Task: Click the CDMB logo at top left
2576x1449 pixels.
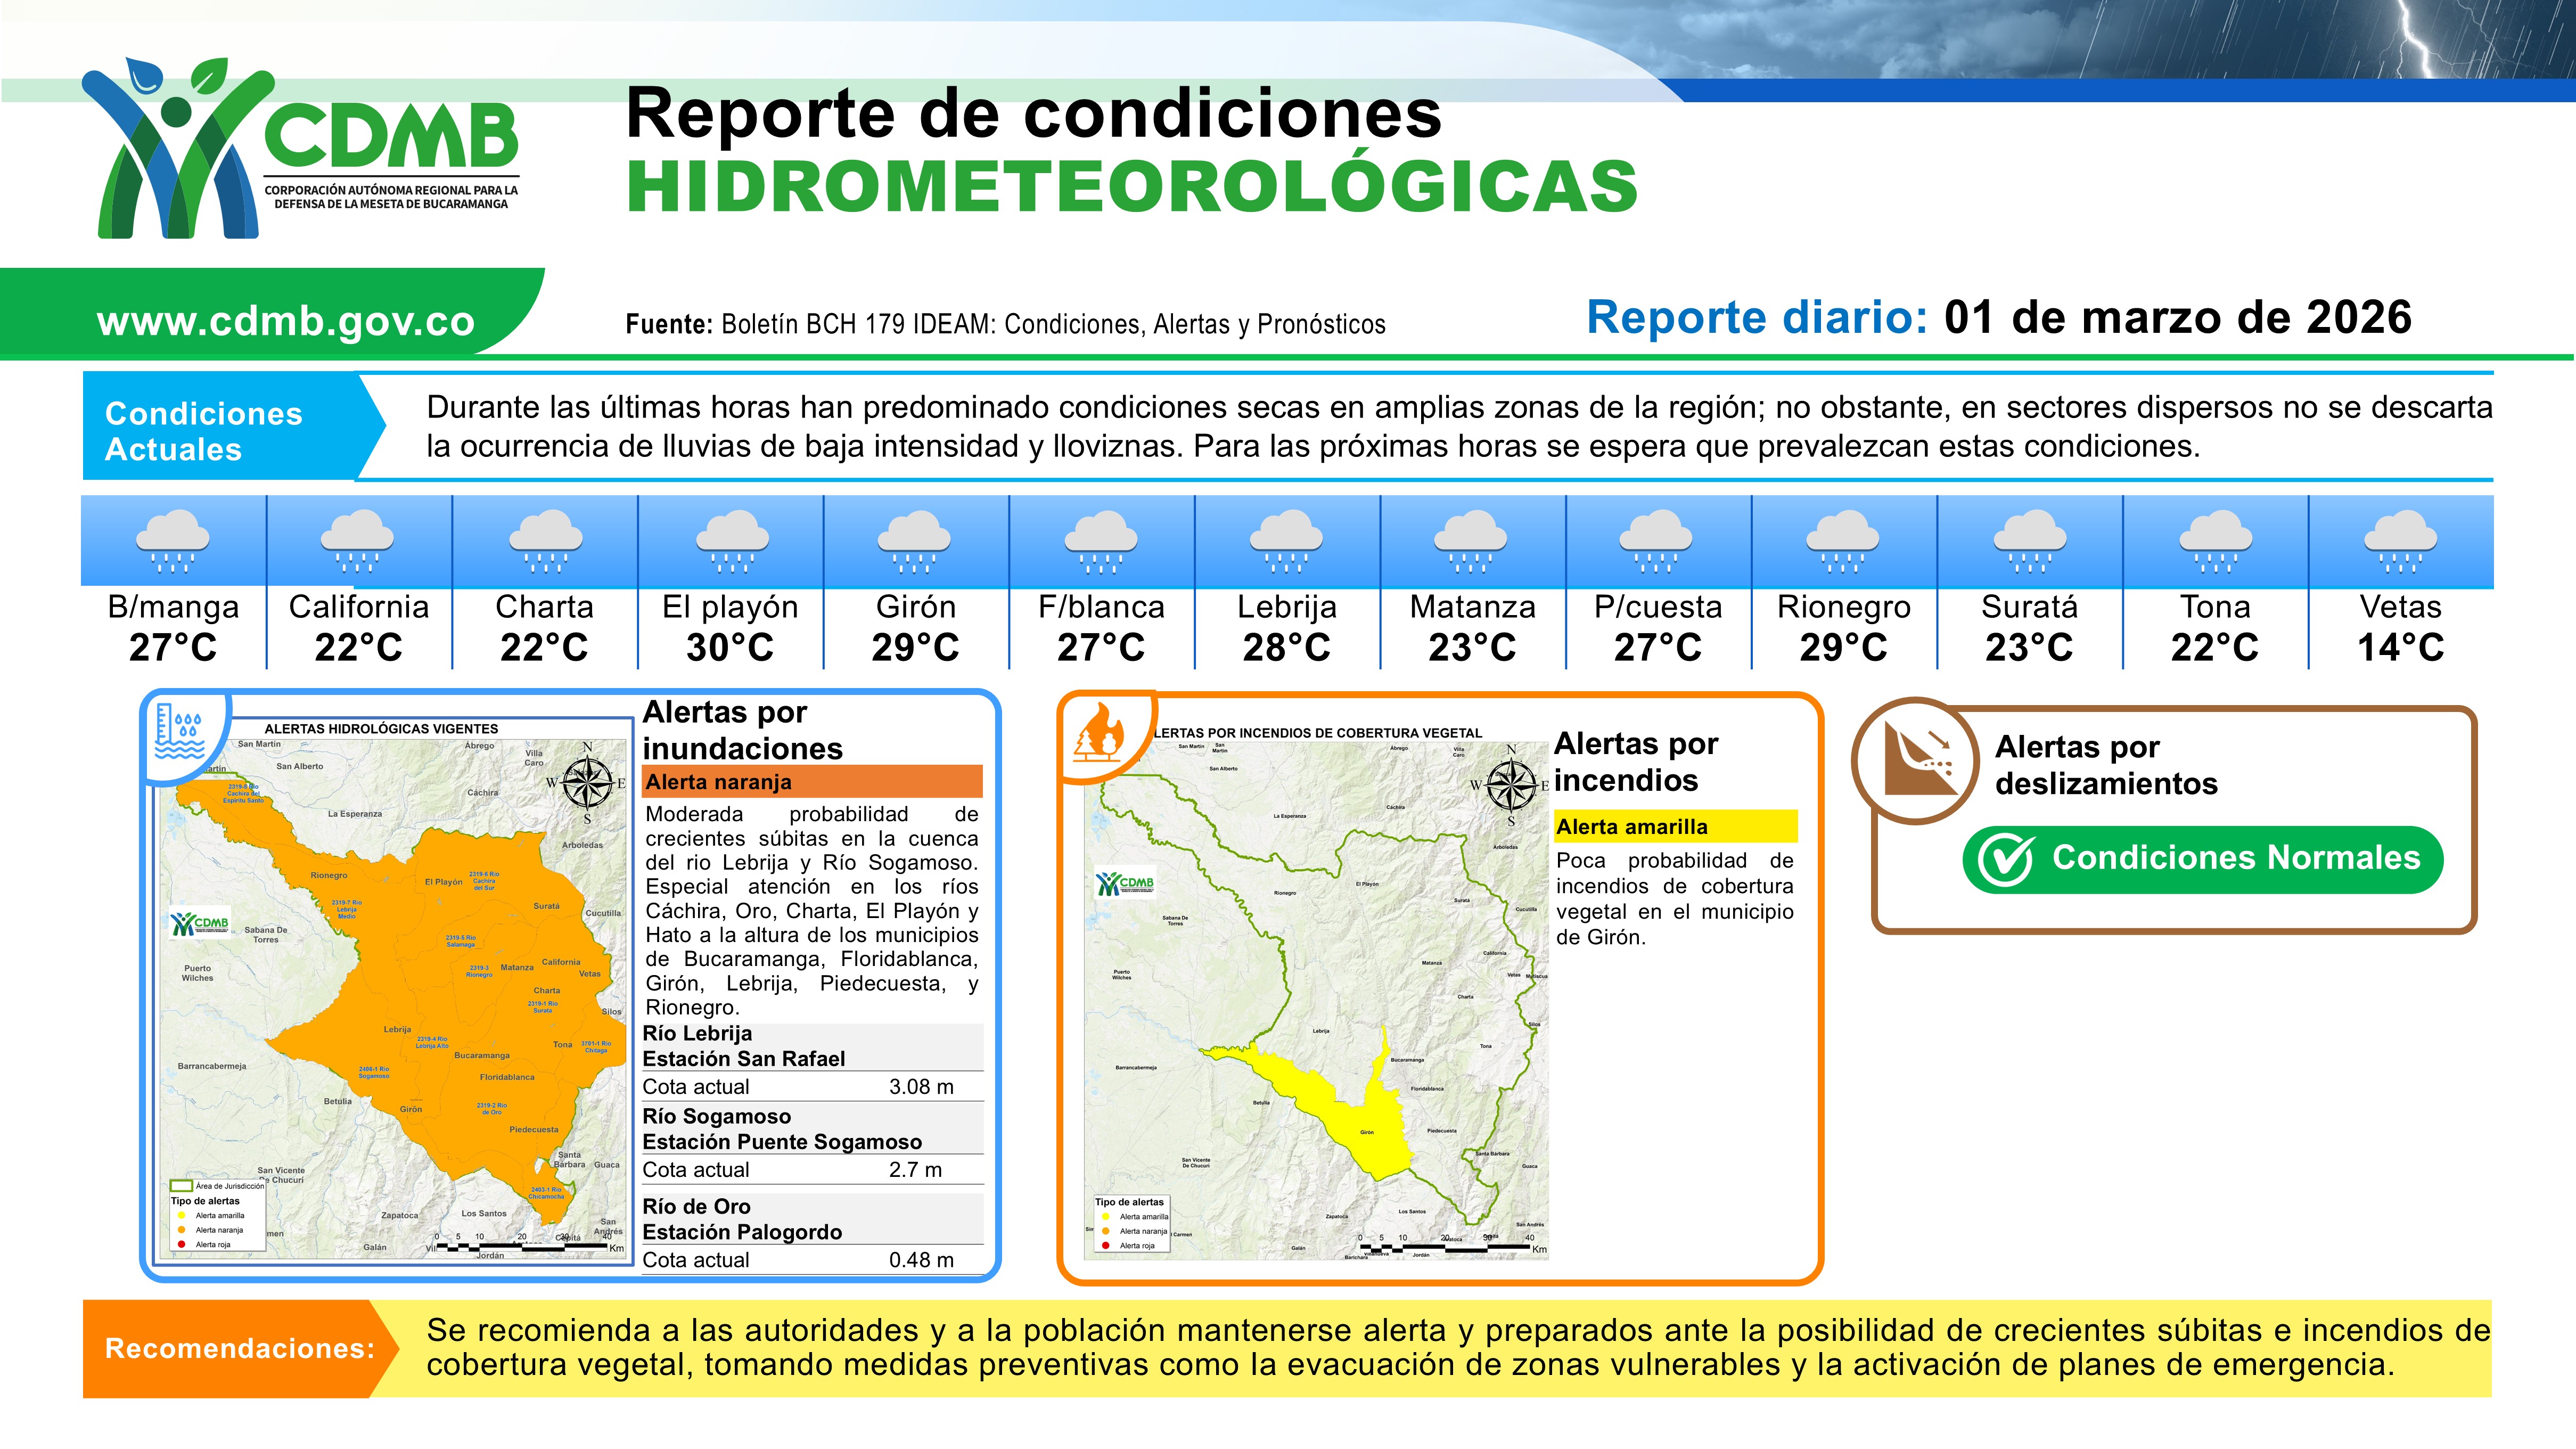Action: [300, 150]
